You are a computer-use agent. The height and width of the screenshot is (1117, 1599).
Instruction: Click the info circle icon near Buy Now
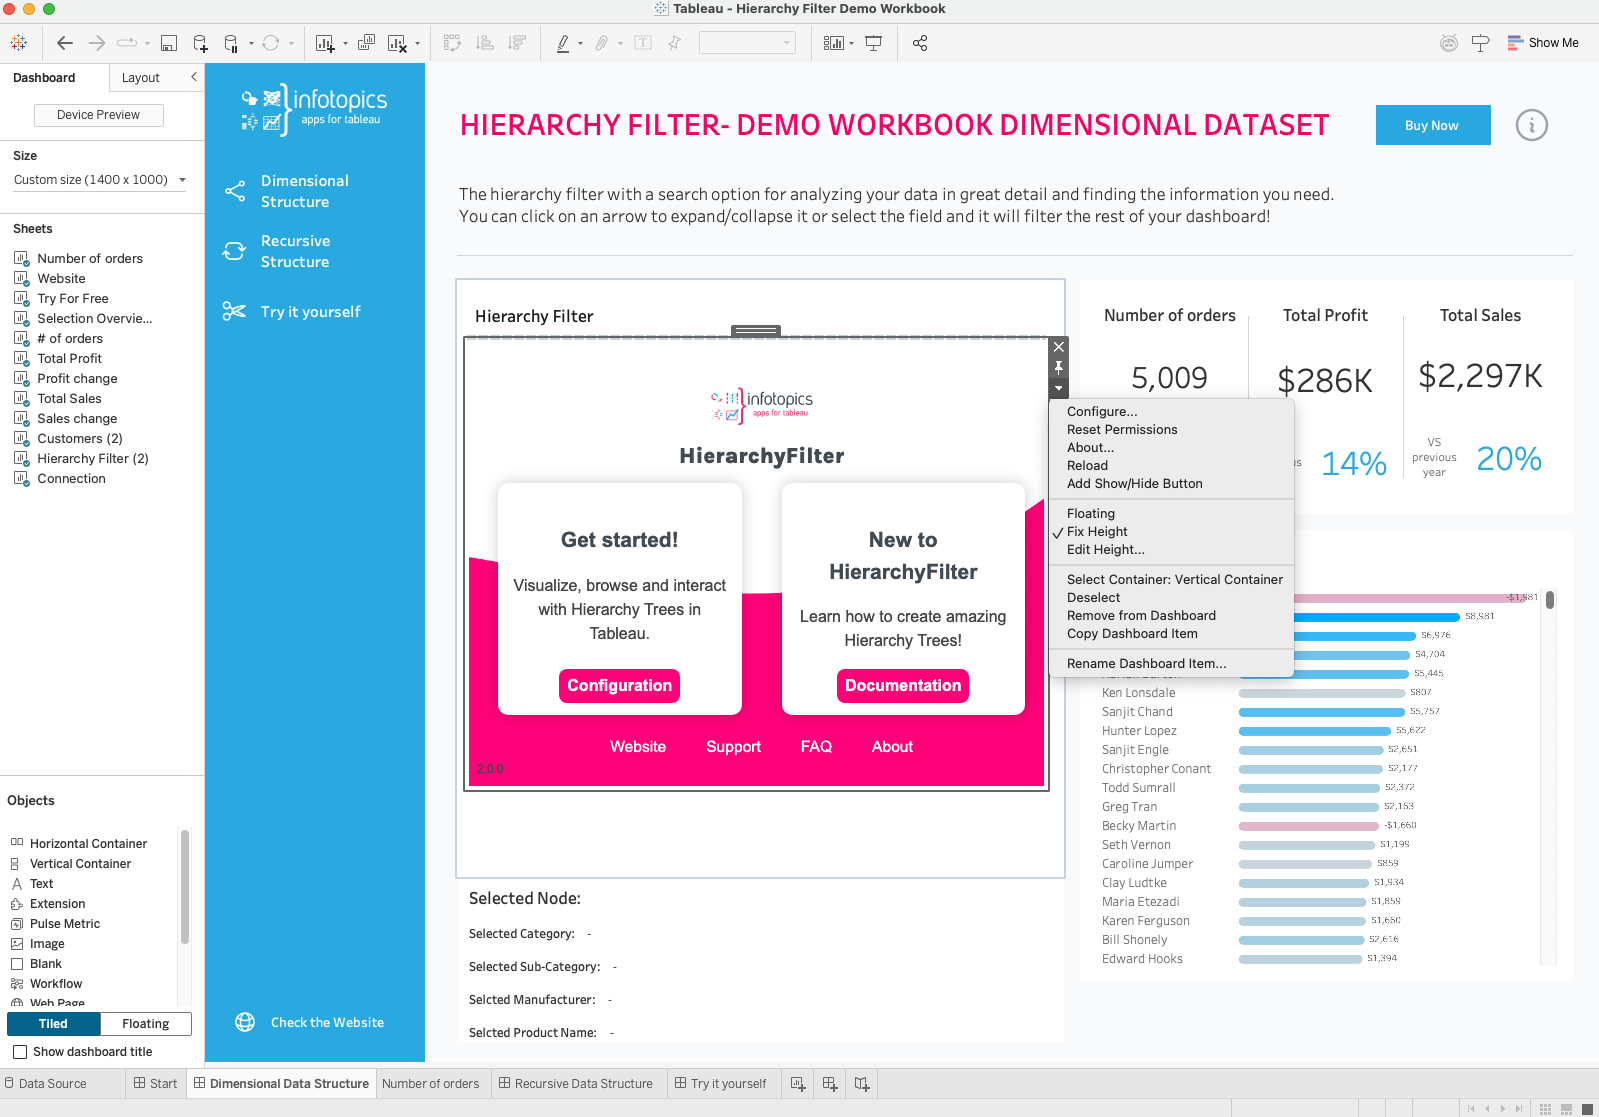tap(1531, 125)
